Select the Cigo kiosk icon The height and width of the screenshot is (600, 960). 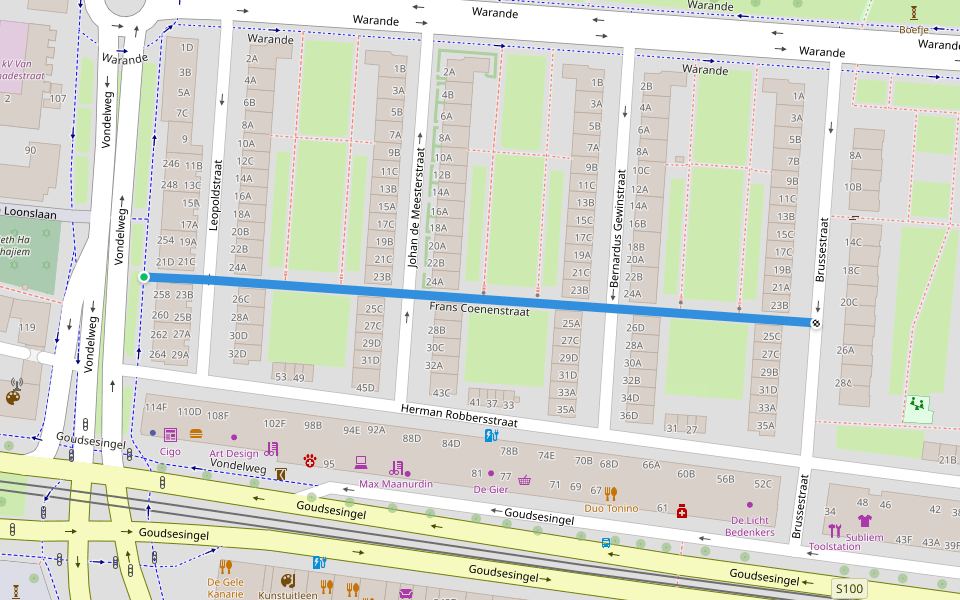170,435
